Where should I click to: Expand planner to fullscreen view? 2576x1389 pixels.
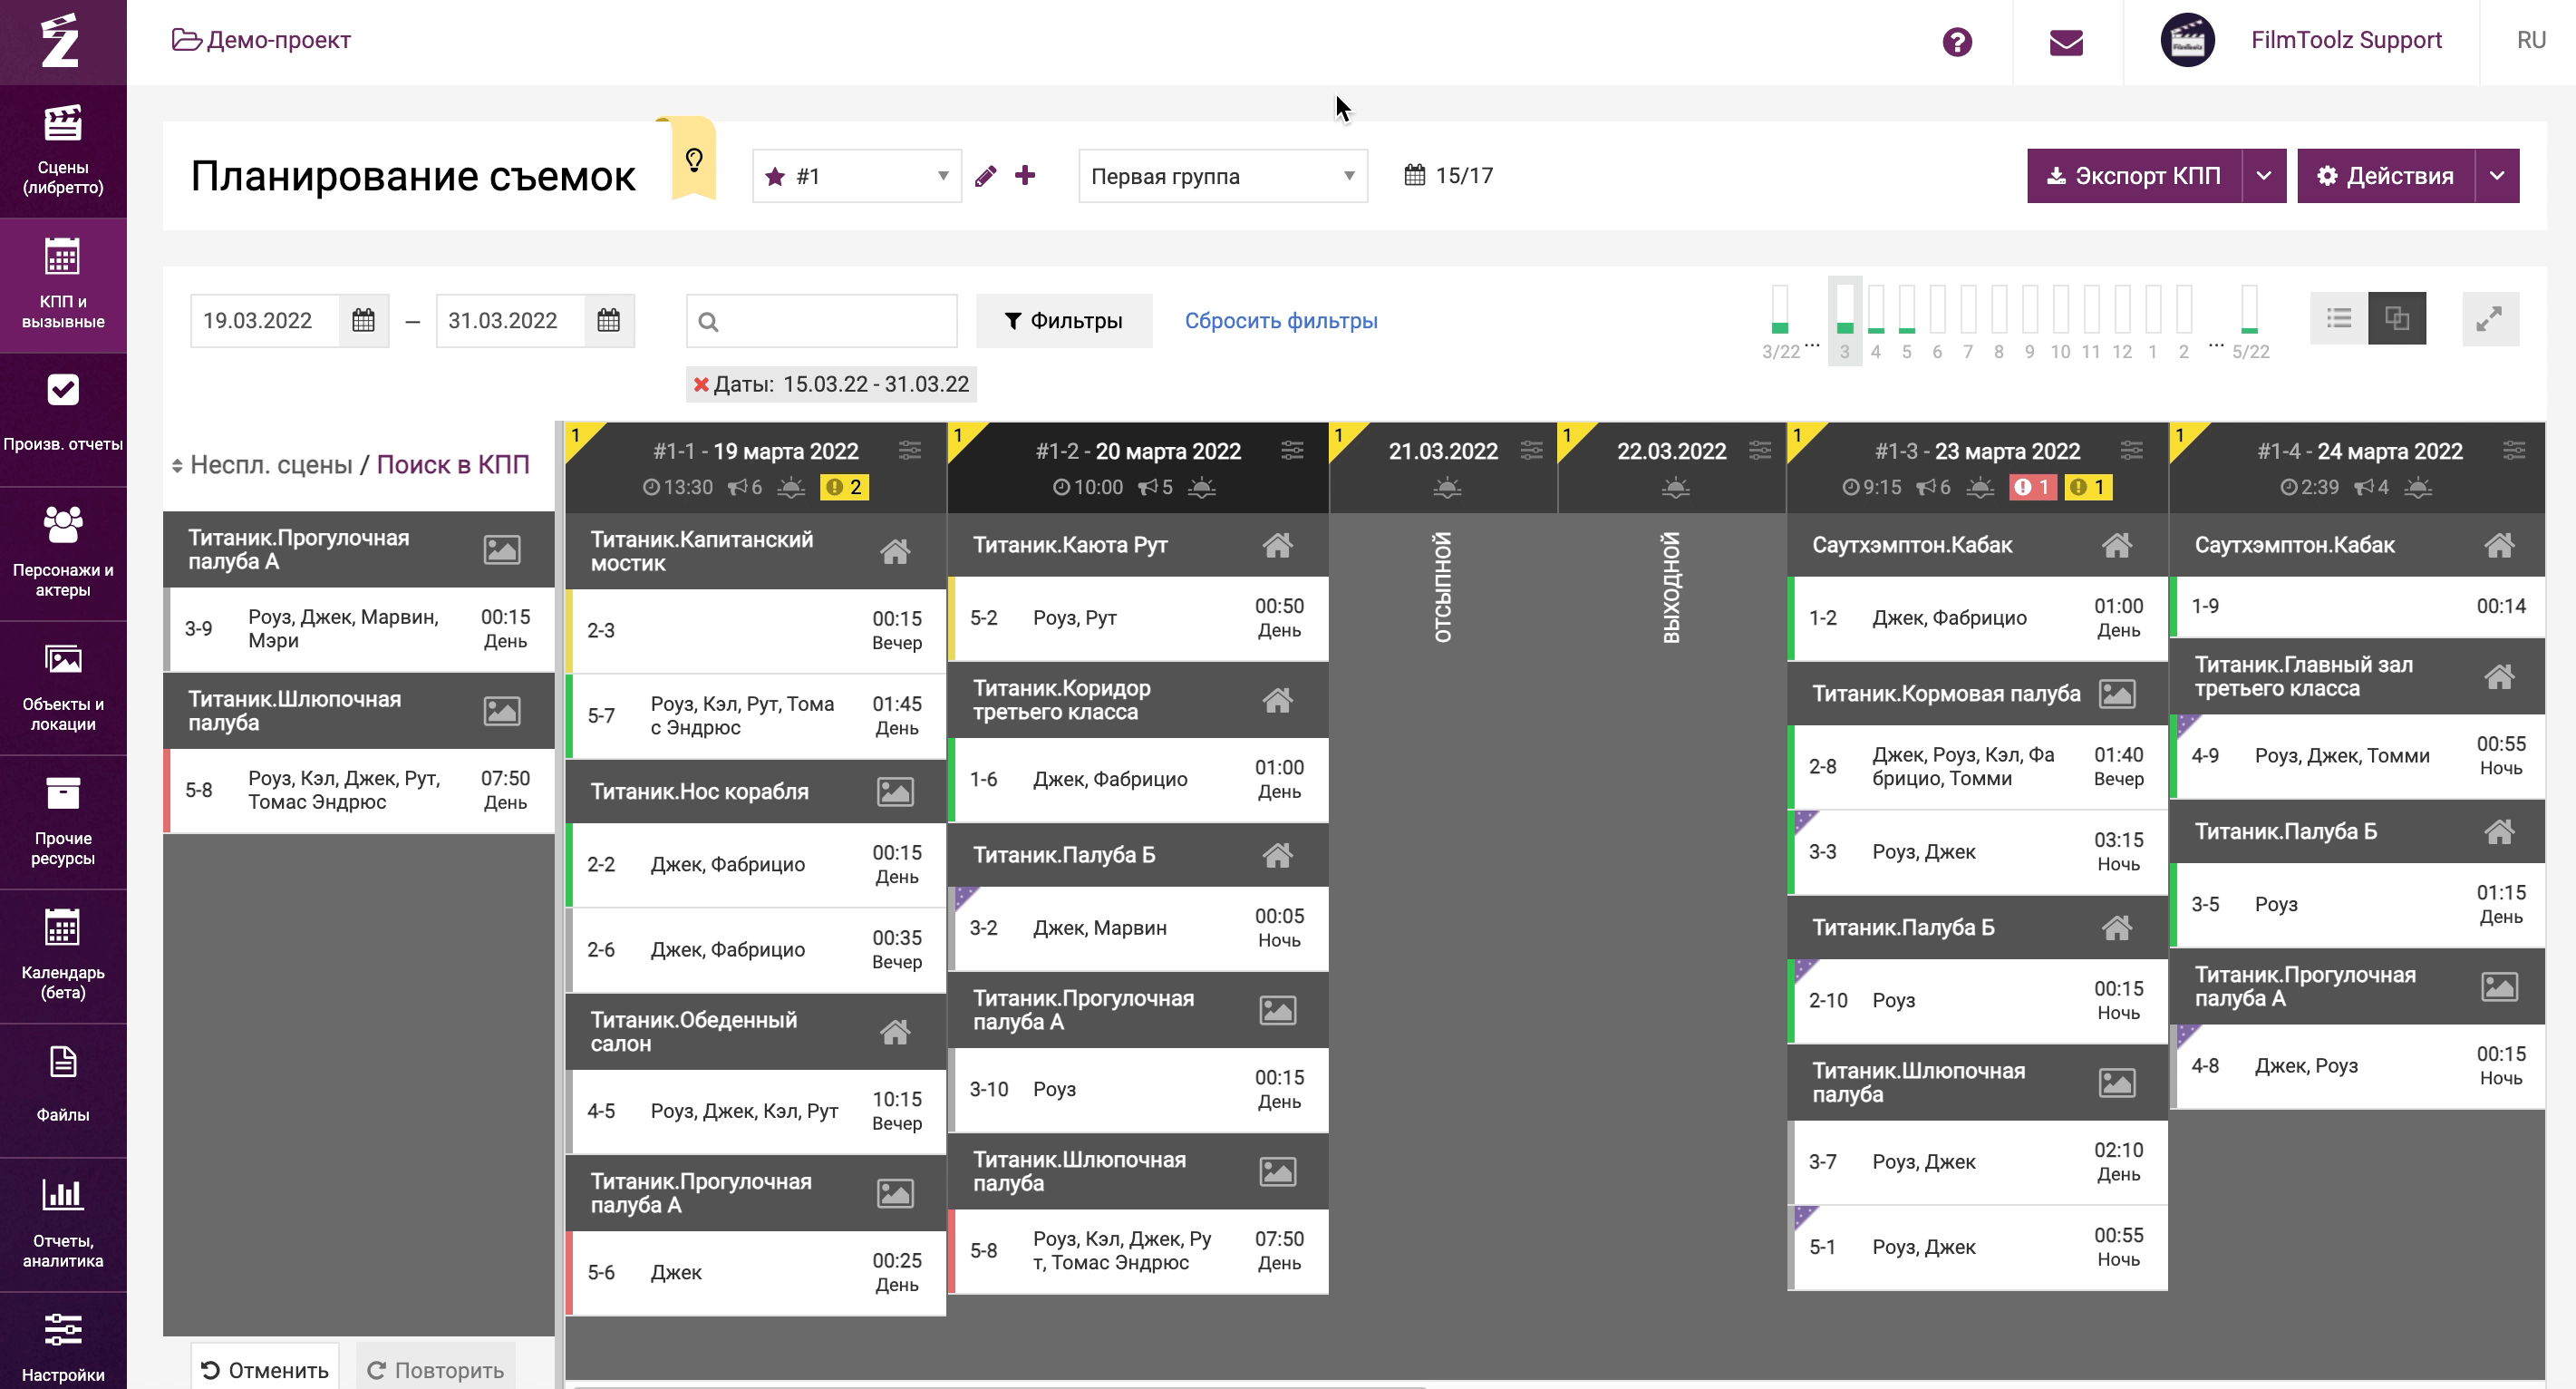coord(2489,320)
